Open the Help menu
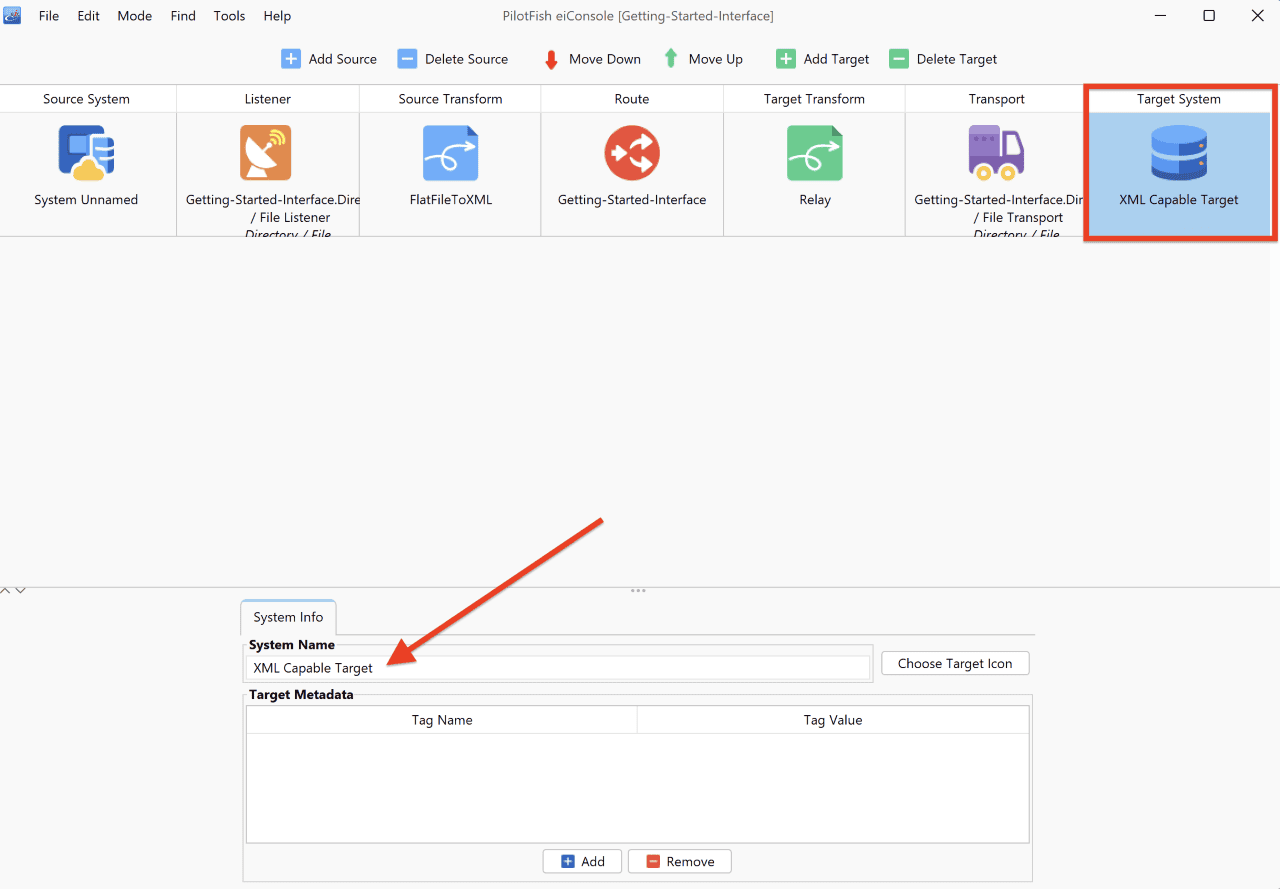The image size is (1280, 889). point(277,16)
